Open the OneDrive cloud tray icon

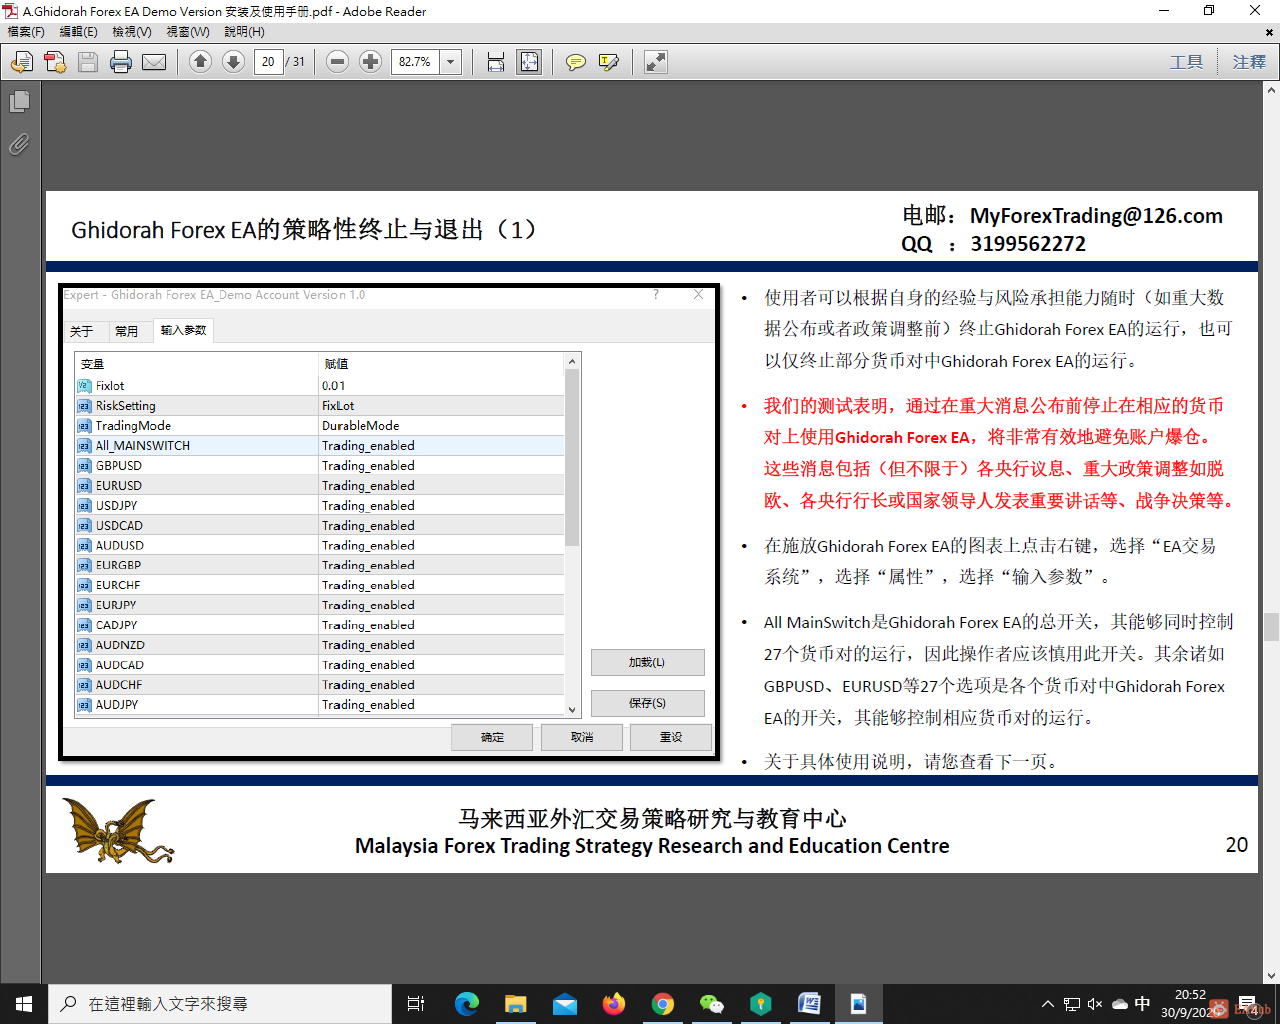coord(1120,1004)
